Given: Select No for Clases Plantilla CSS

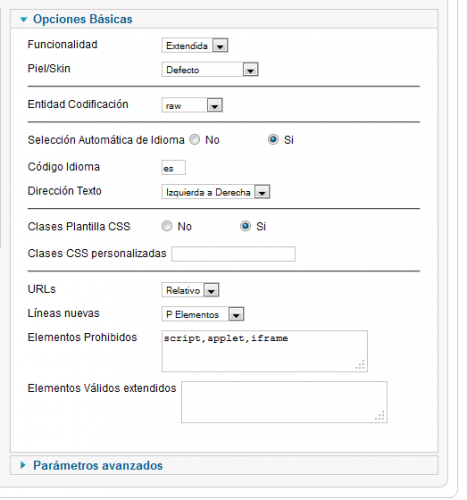Looking at the screenshot, I should [x=167, y=226].
